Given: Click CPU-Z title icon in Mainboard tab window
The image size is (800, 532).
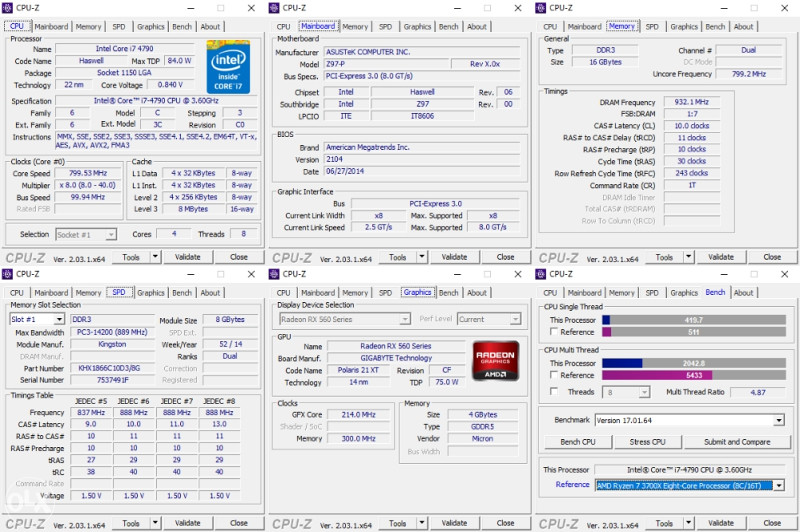Looking at the screenshot, I should (x=274, y=8).
